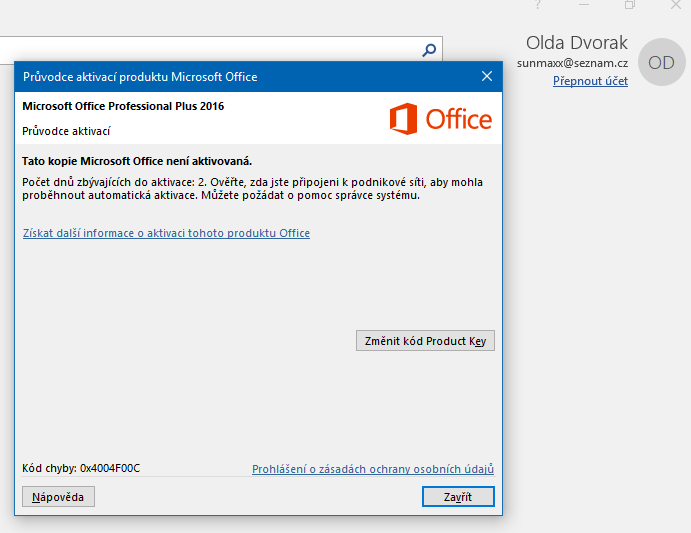Click the text Tato kopie Microsoft Office není aktivovaná
The width and height of the screenshot is (691, 533).
[x=137, y=161]
